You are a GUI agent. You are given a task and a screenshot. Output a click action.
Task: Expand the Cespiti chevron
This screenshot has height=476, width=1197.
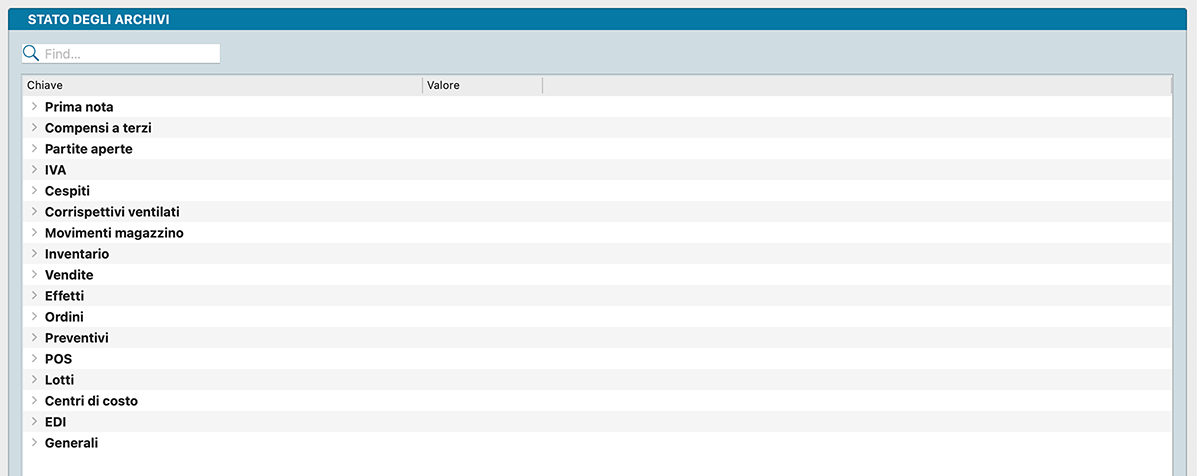click(x=34, y=191)
